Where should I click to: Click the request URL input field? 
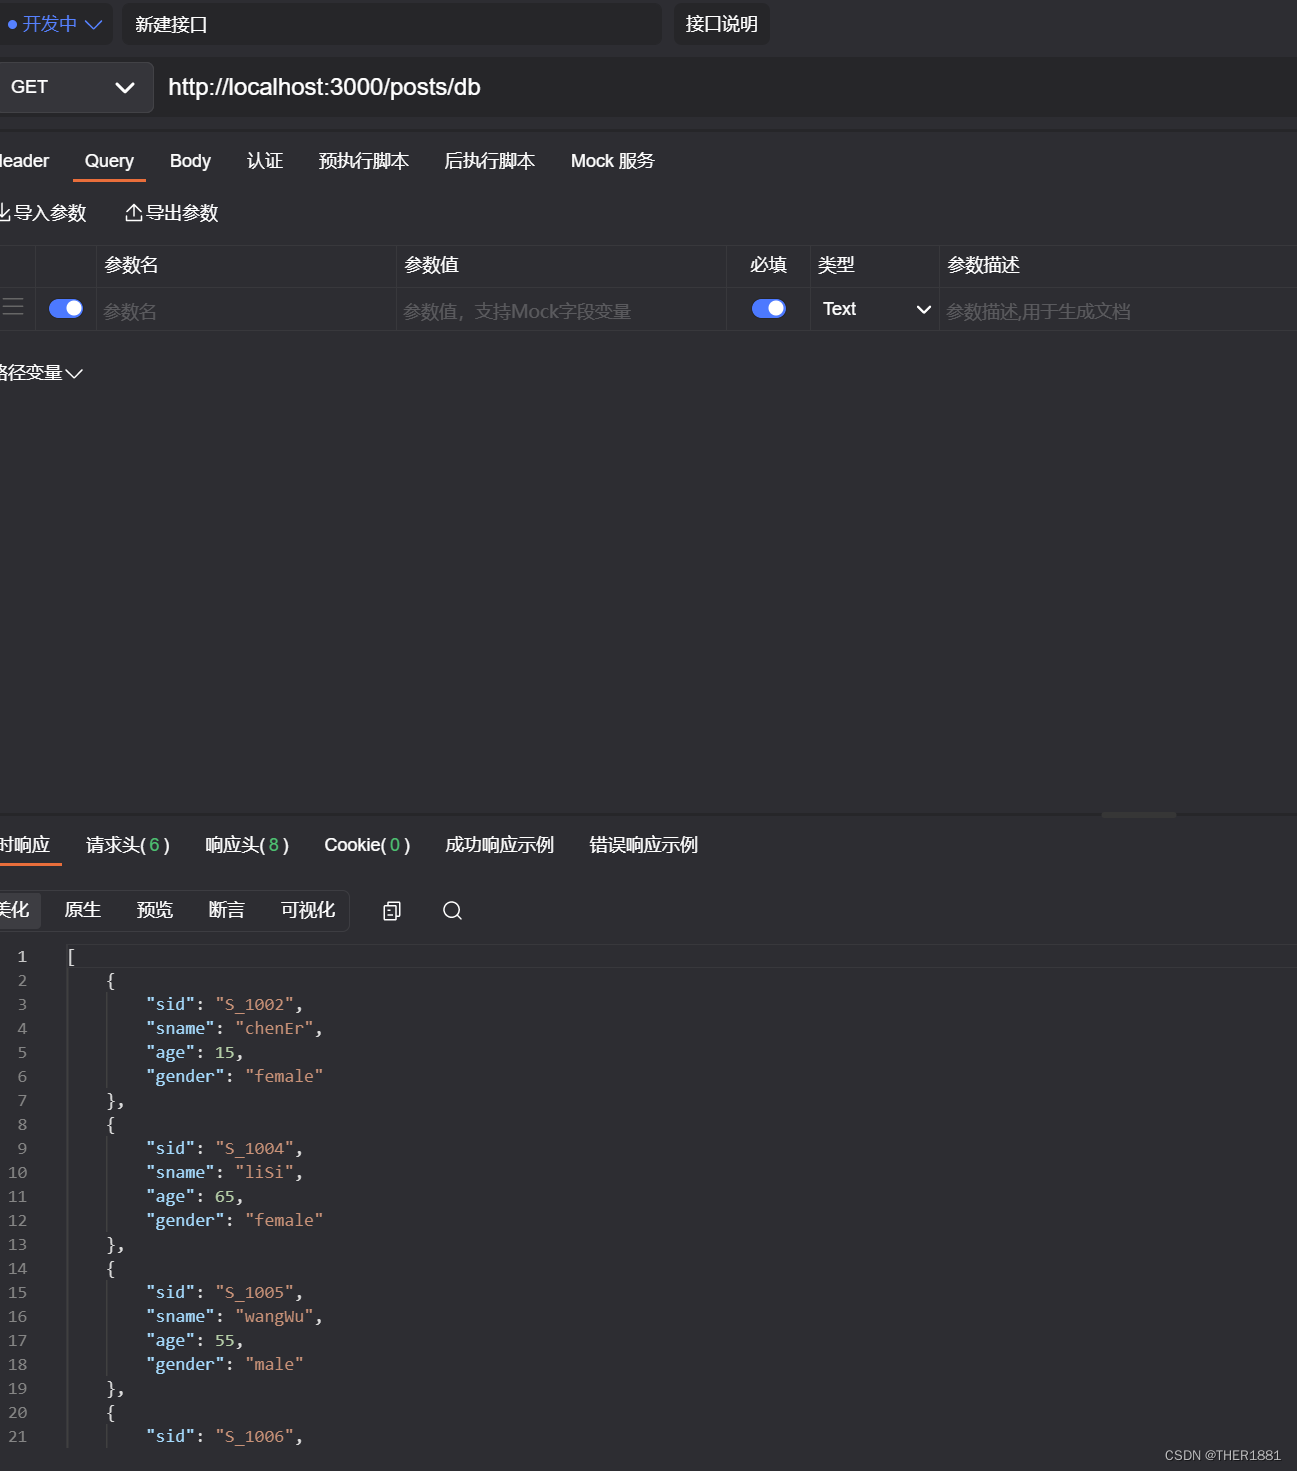(x=500, y=87)
